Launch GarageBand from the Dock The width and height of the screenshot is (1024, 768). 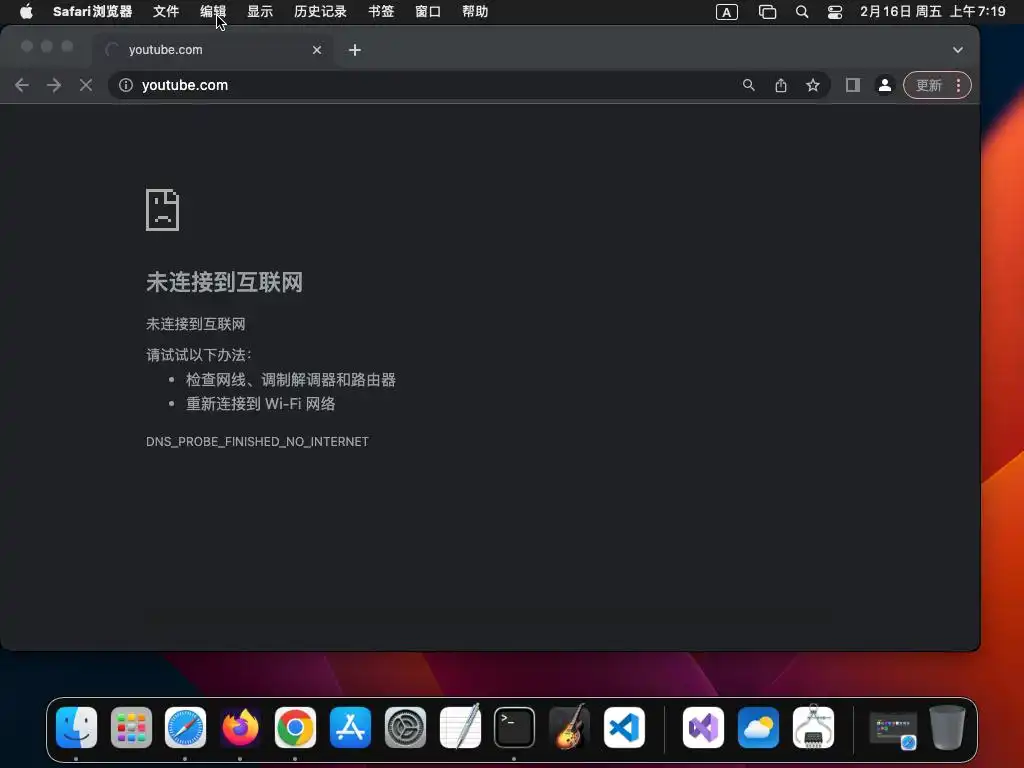point(569,726)
